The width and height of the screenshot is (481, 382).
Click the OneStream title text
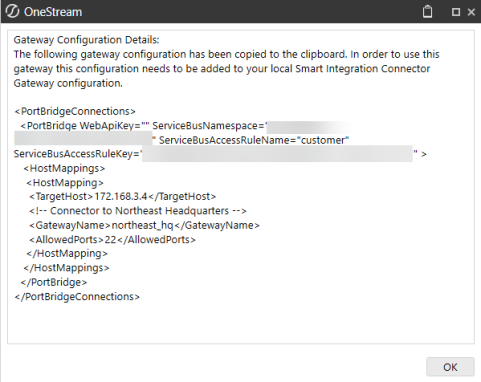pyautogui.click(x=53, y=12)
